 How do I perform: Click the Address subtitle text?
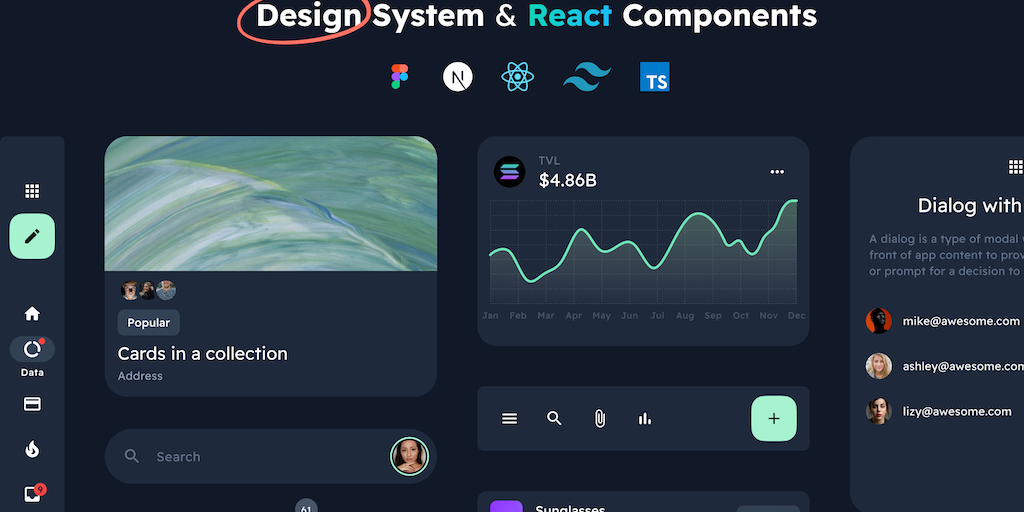coord(140,376)
